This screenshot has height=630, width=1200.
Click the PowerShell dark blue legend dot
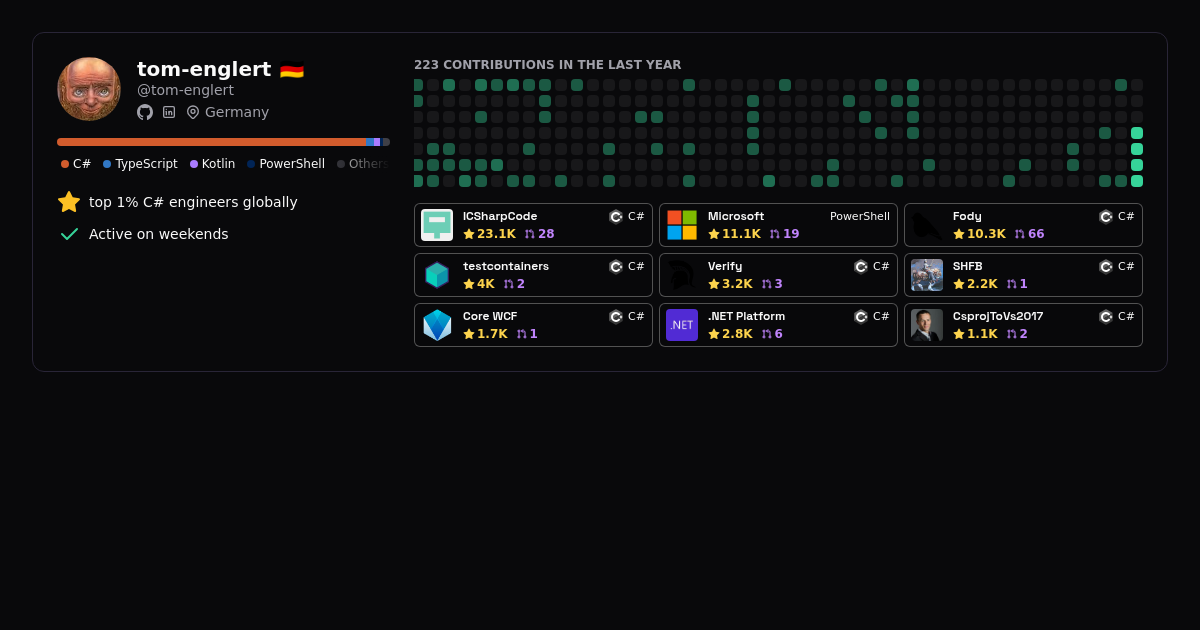(251, 164)
